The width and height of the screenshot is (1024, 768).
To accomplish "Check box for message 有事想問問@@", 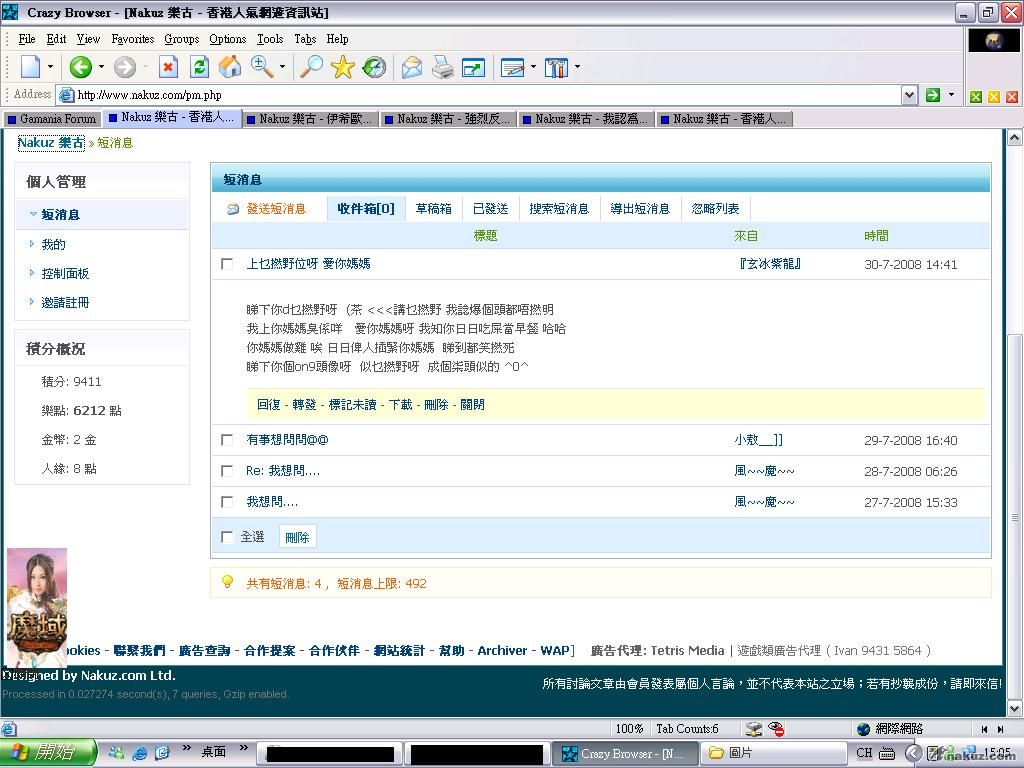I will click(x=227, y=440).
